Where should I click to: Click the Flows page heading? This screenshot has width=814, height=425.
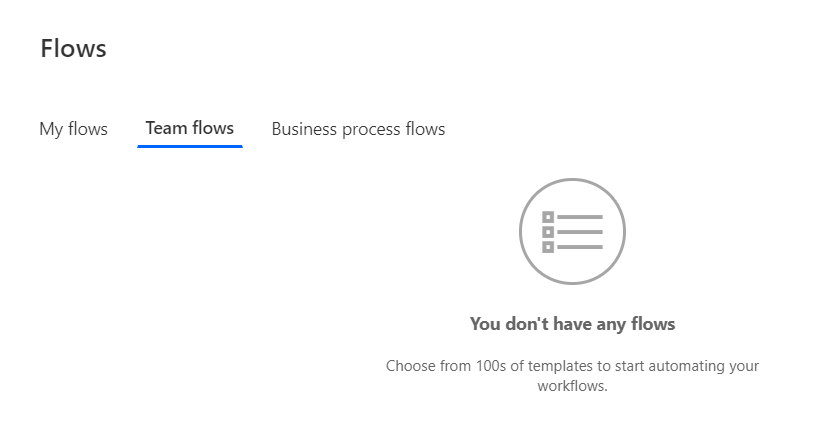(x=73, y=48)
